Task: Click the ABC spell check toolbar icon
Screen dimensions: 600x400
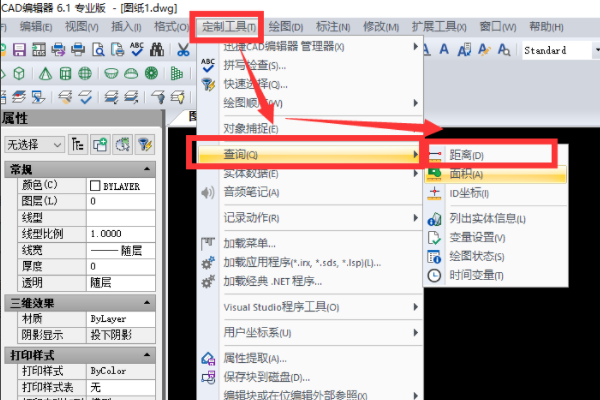Action: pyautogui.click(x=137, y=49)
